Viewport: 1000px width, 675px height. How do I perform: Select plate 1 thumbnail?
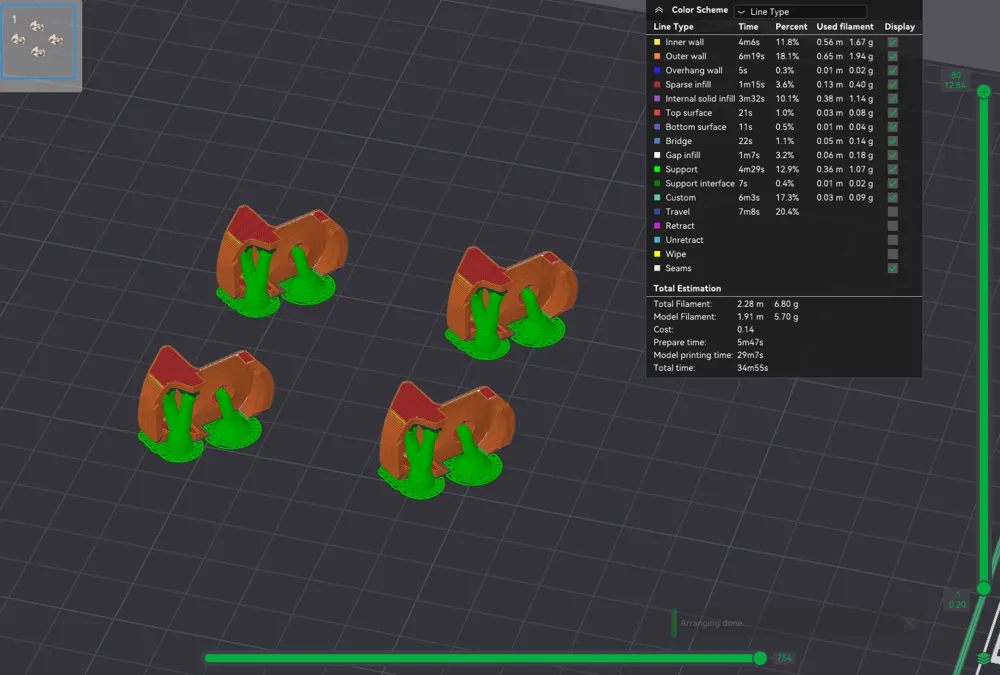[38, 41]
